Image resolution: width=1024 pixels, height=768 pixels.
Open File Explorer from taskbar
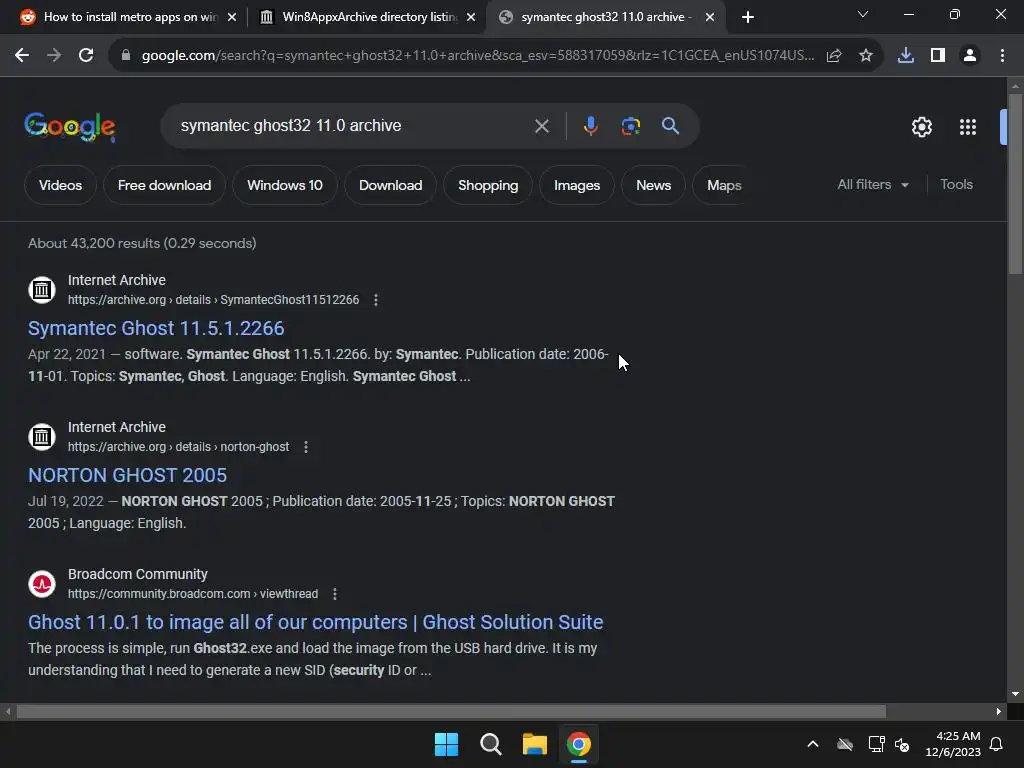[535, 744]
